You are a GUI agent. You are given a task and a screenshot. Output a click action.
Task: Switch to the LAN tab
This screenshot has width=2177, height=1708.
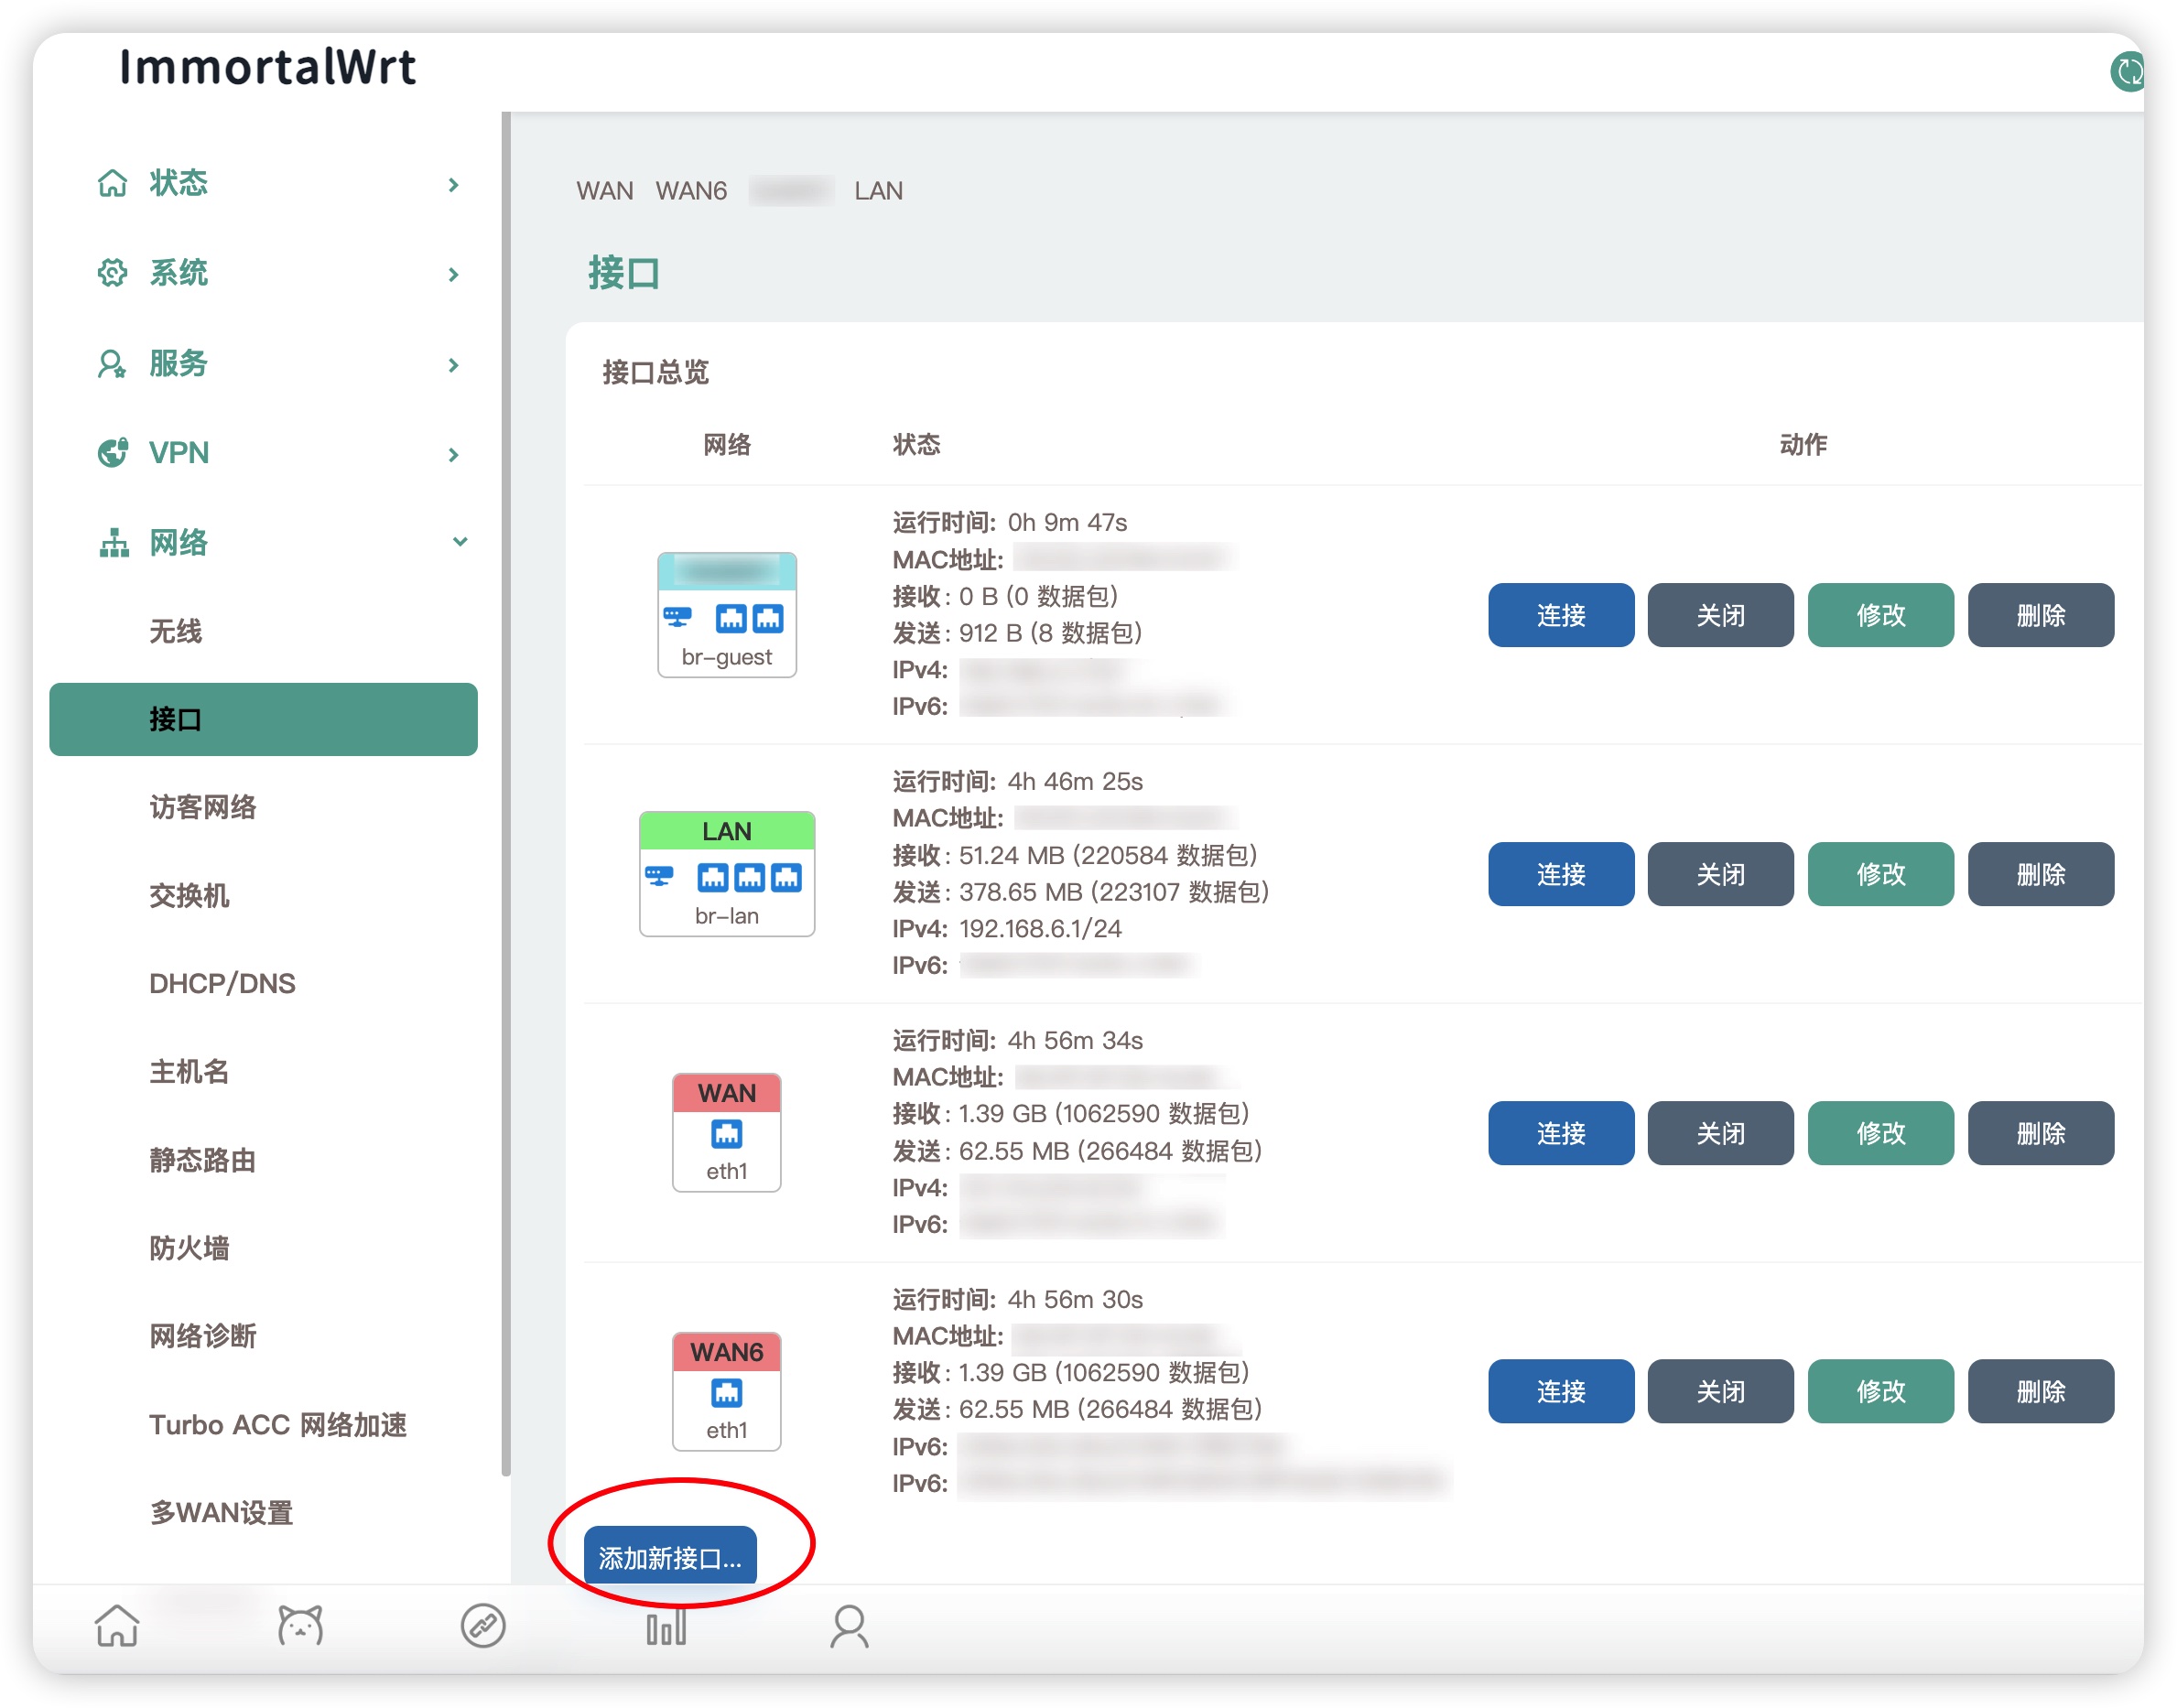coord(878,191)
